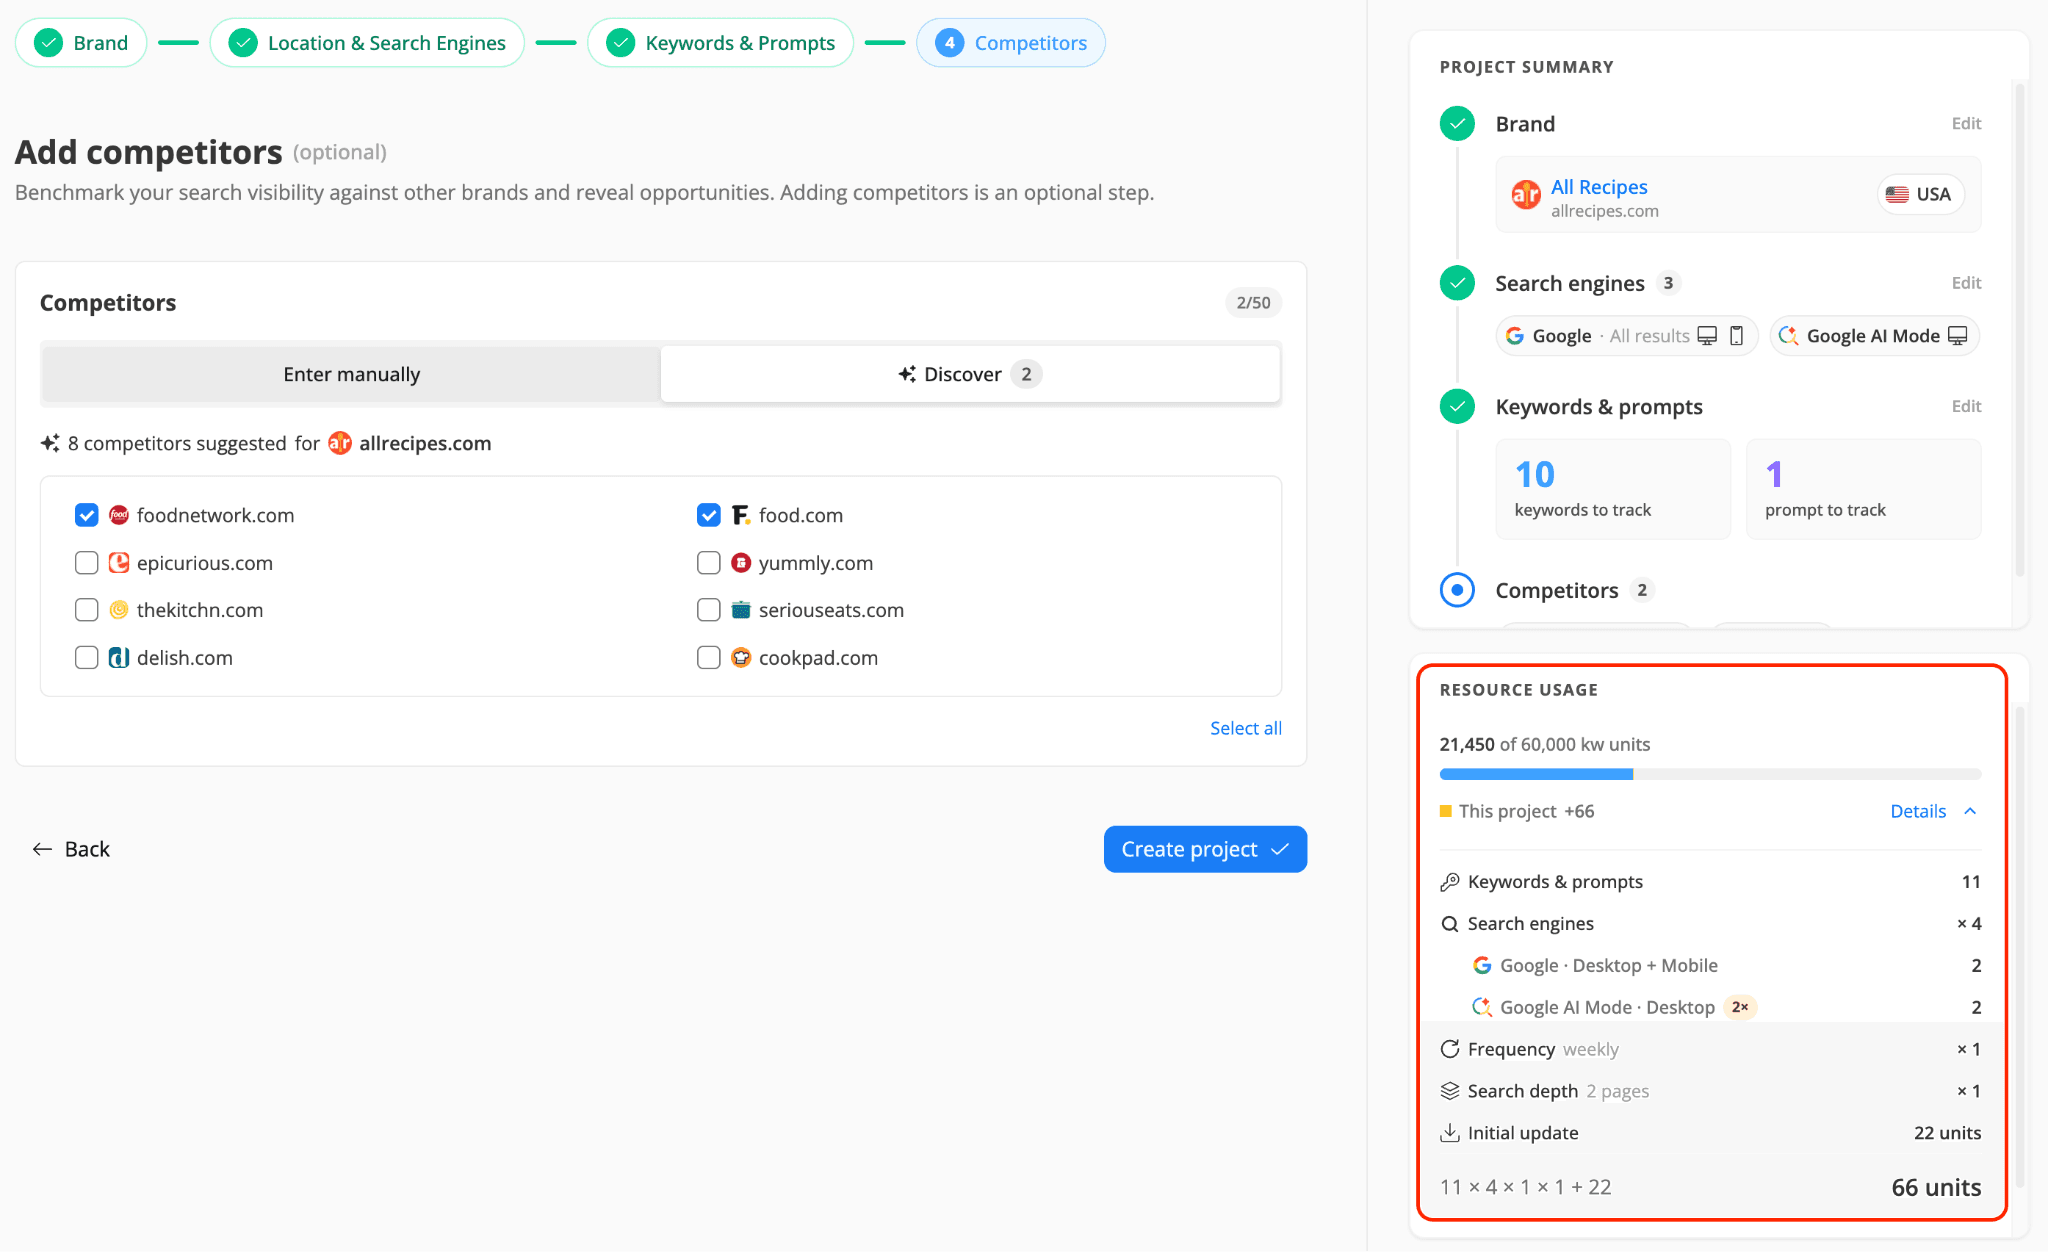2048x1252 pixels.
Task: Click the 10 keywords to track card
Action: (x=1613, y=489)
